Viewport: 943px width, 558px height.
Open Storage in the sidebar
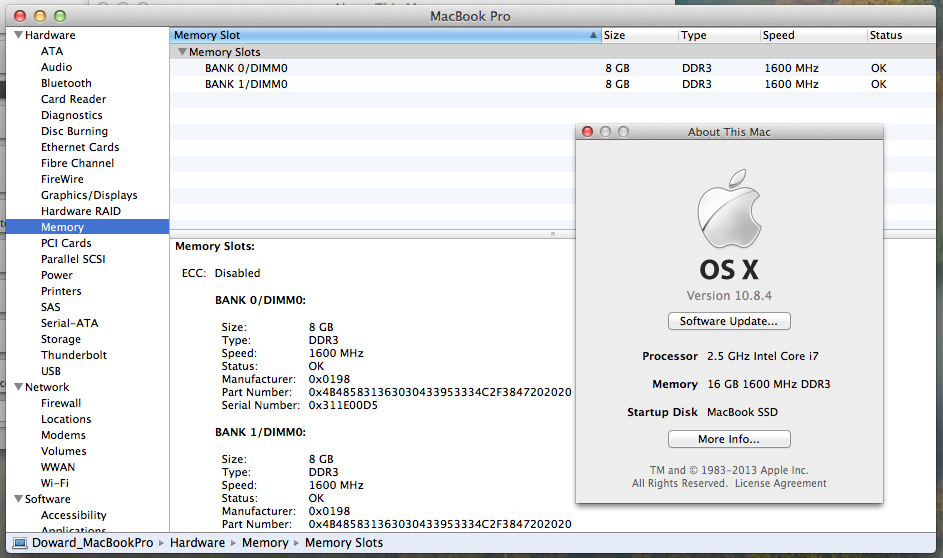61,339
